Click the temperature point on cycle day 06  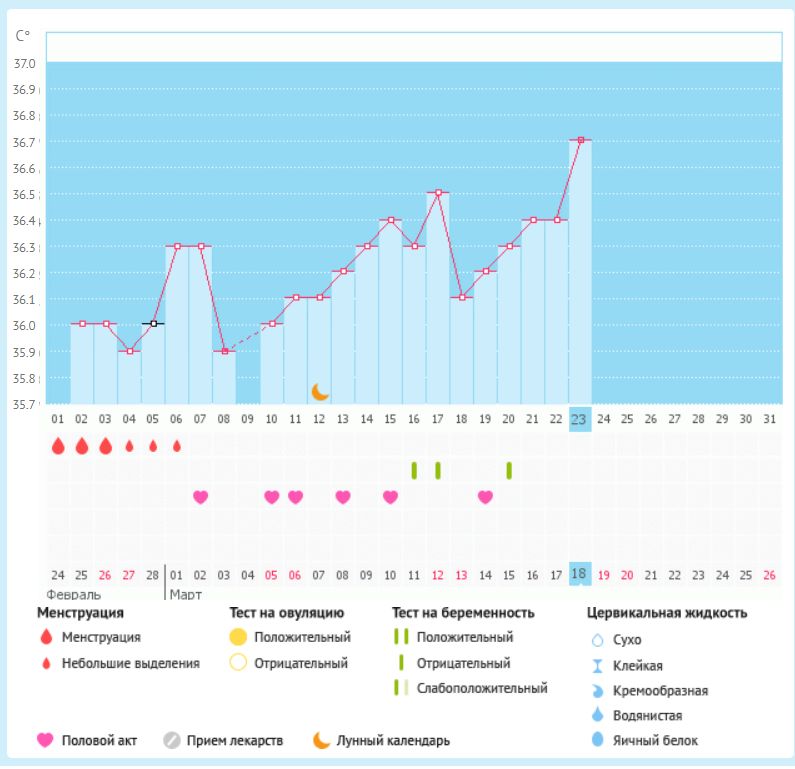[x=177, y=246]
